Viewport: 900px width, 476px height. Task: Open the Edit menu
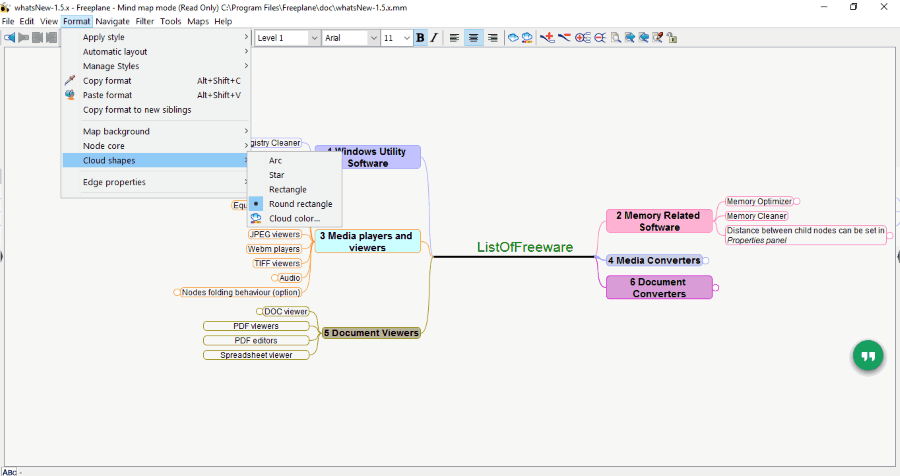[27, 21]
